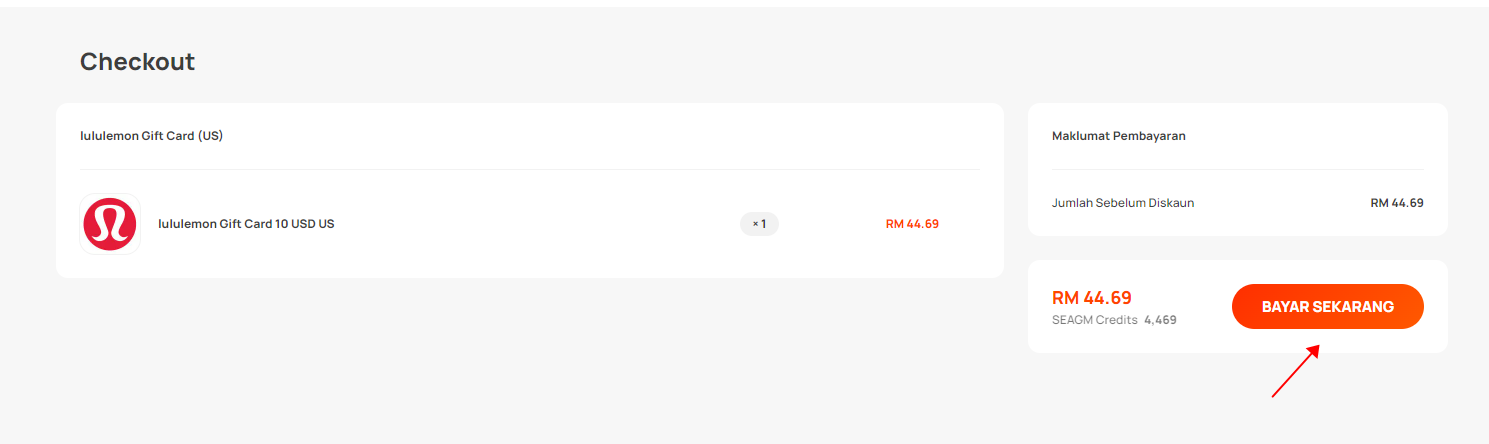This screenshot has width=1489, height=444.
Task: Click the Maklumat Pembayaran heading
Action: (1119, 136)
